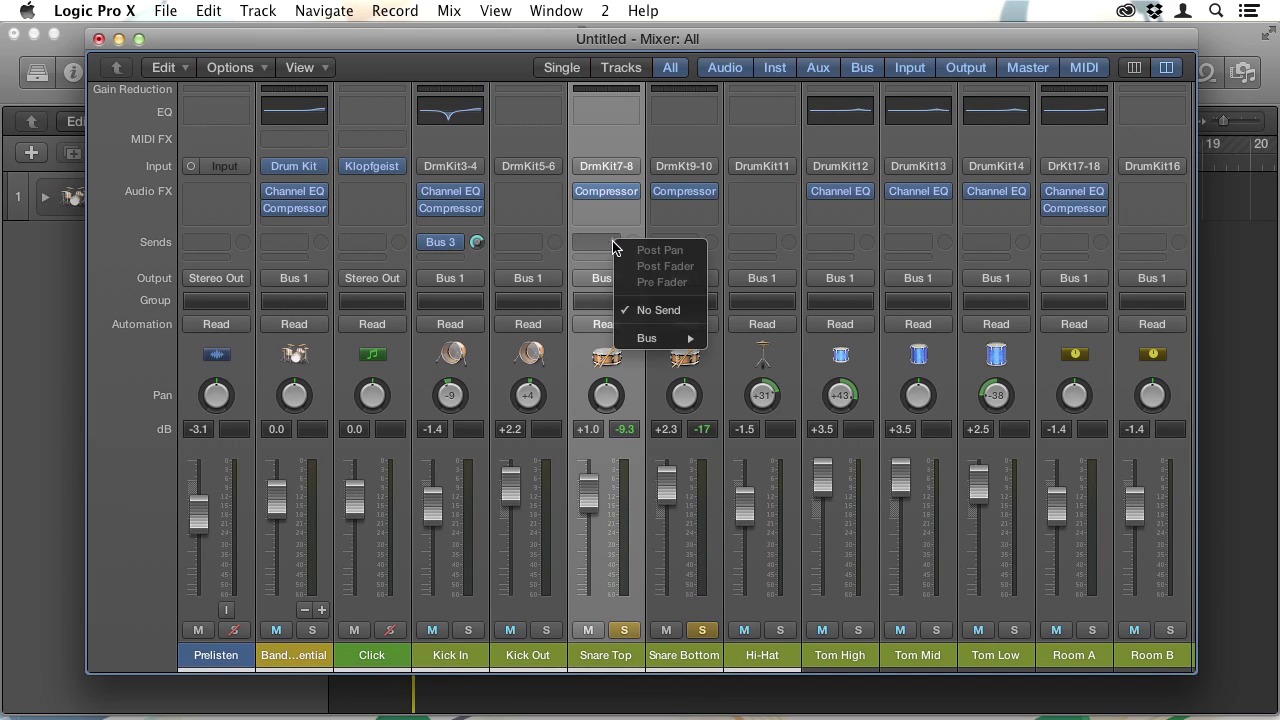Click the Room A track yellow icon

tap(1075, 354)
